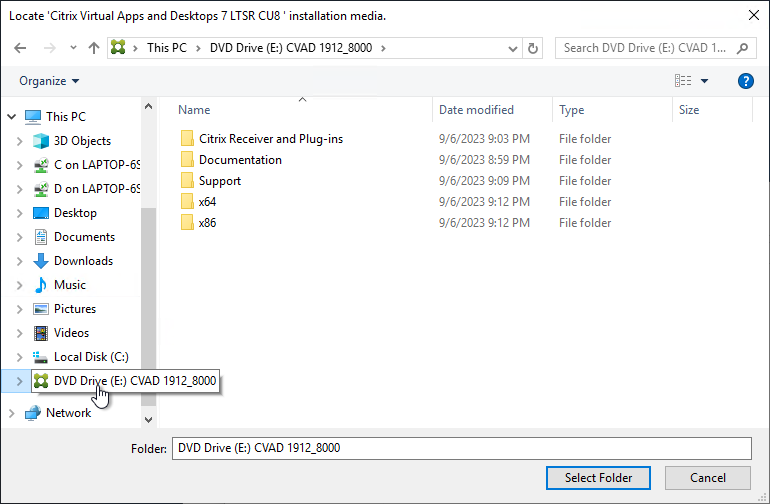This screenshot has height=504, width=770.
Task: Select 3D Objects icon in tree
Action: pyautogui.click(x=41, y=141)
